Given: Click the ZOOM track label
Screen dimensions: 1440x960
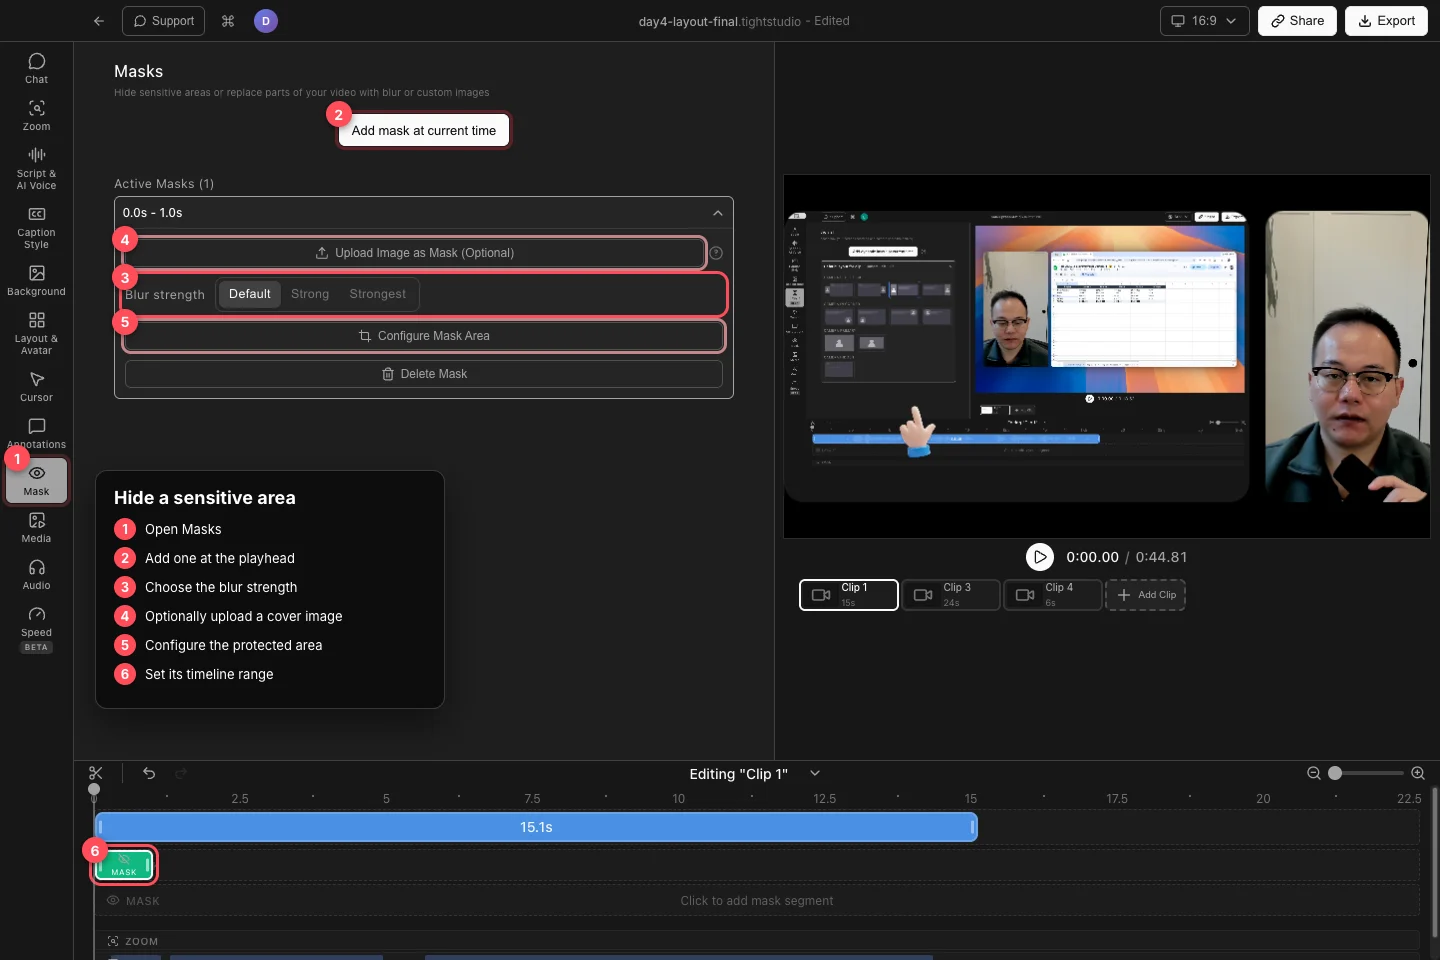Looking at the screenshot, I should click(x=141, y=942).
